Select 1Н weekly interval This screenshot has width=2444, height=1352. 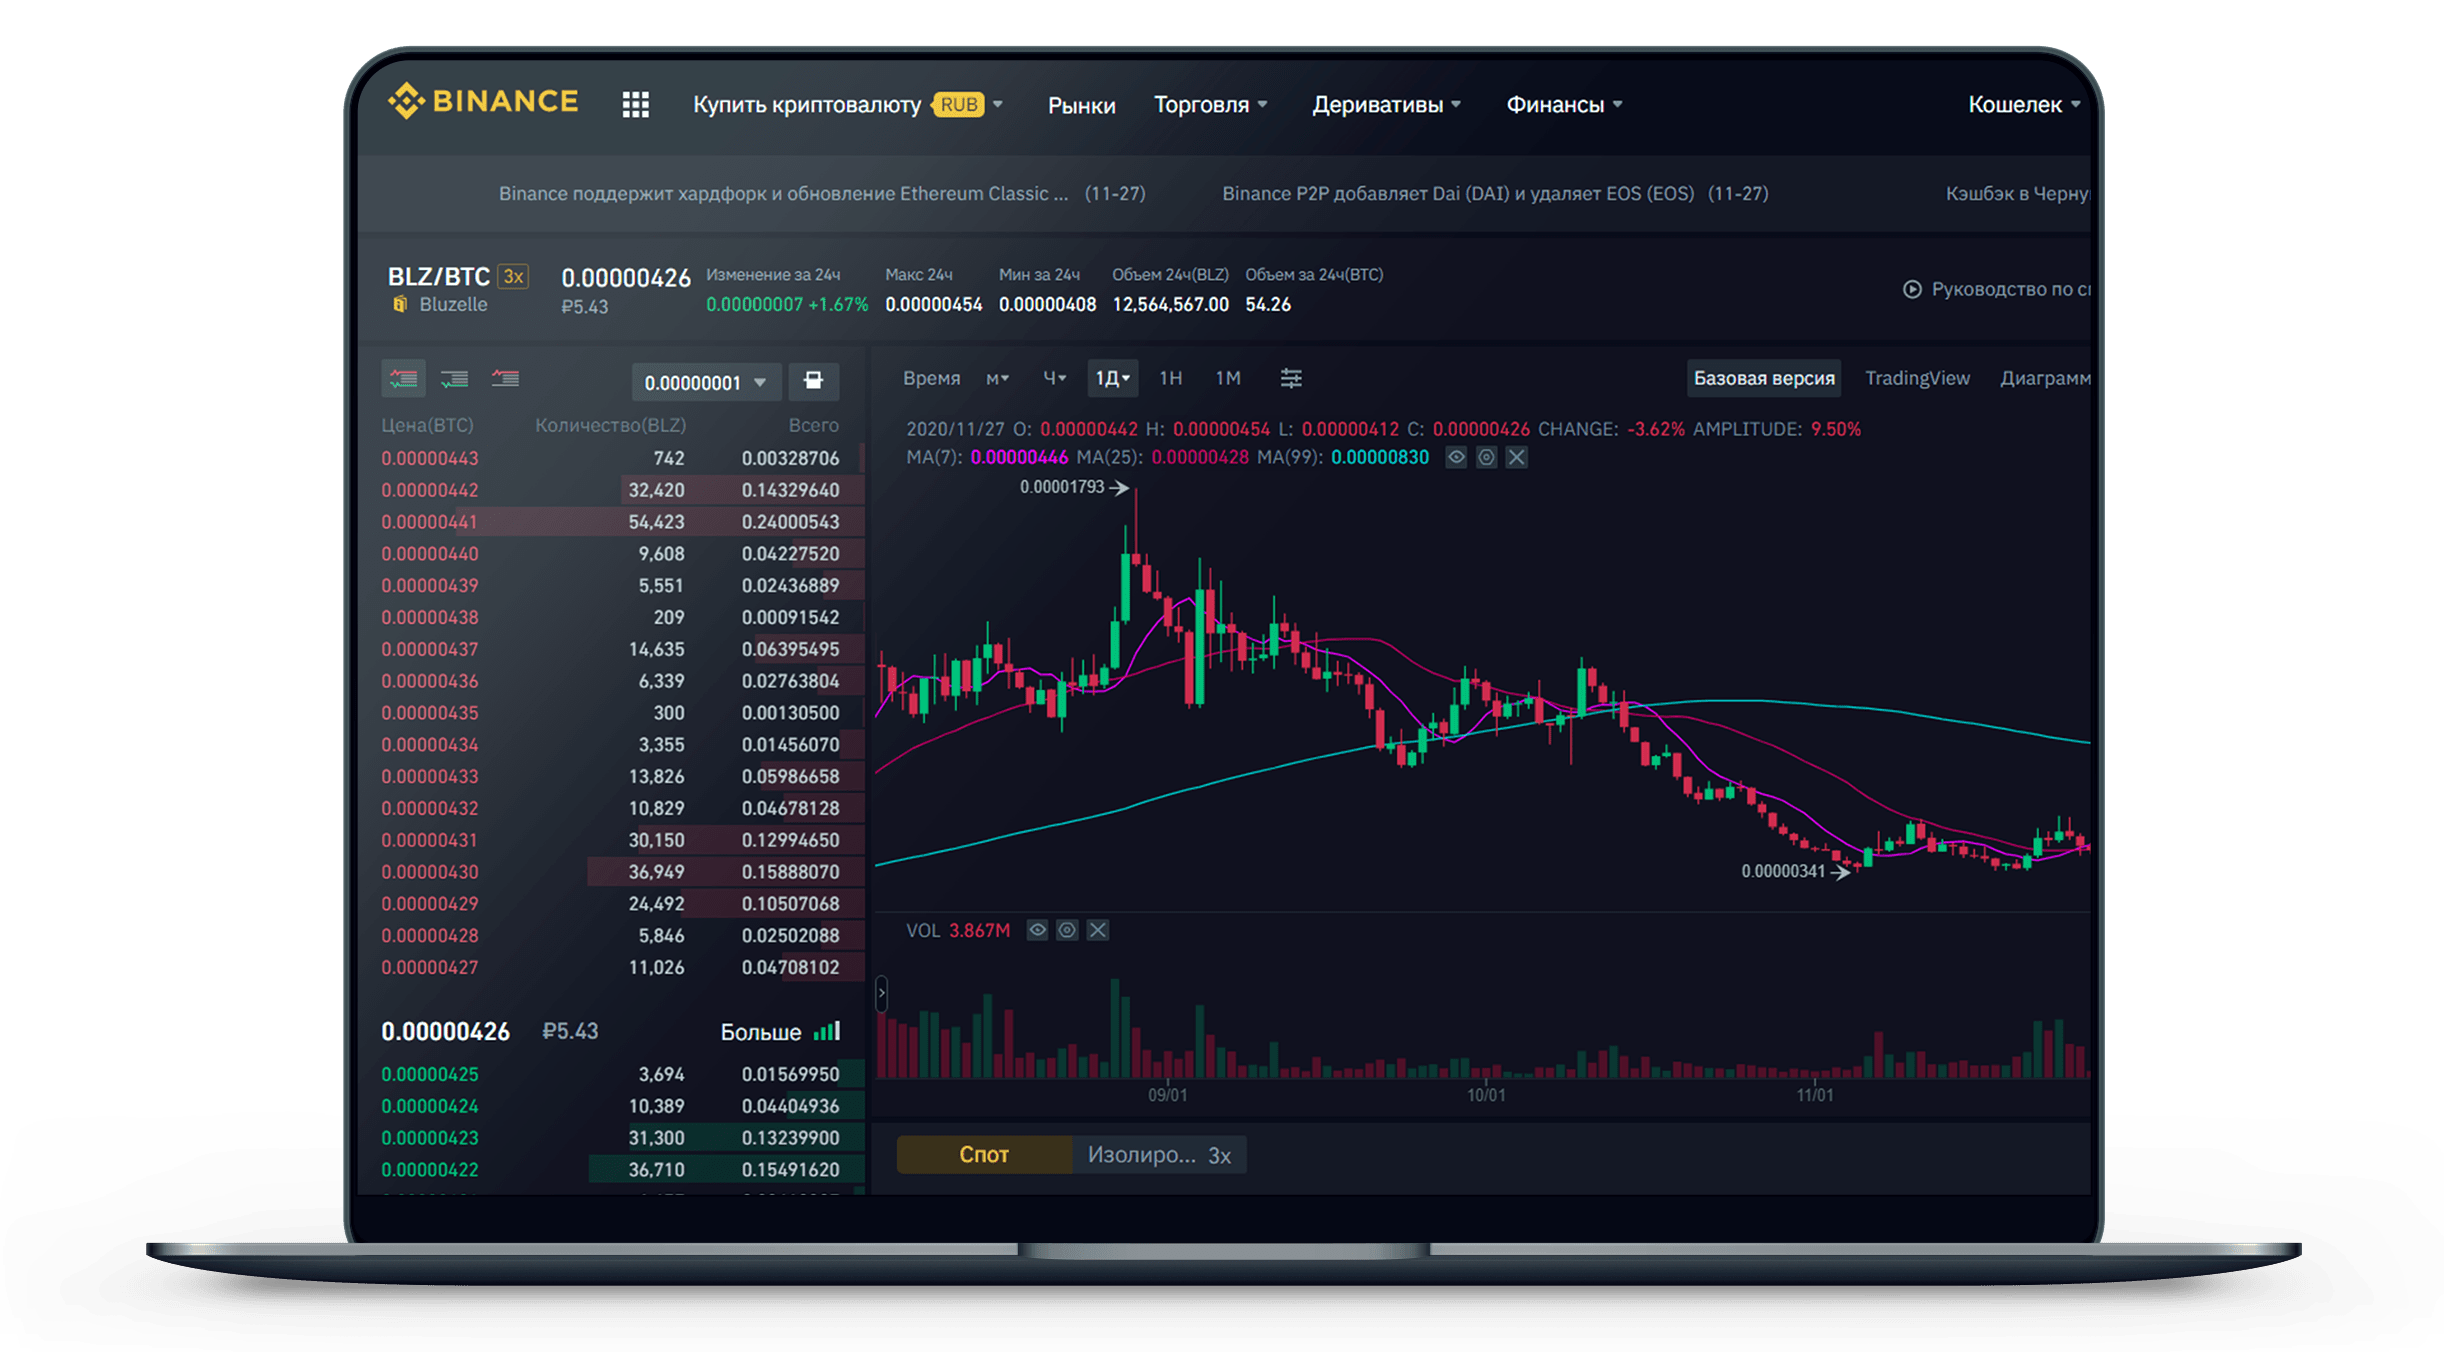click(x=1170, y=378)
